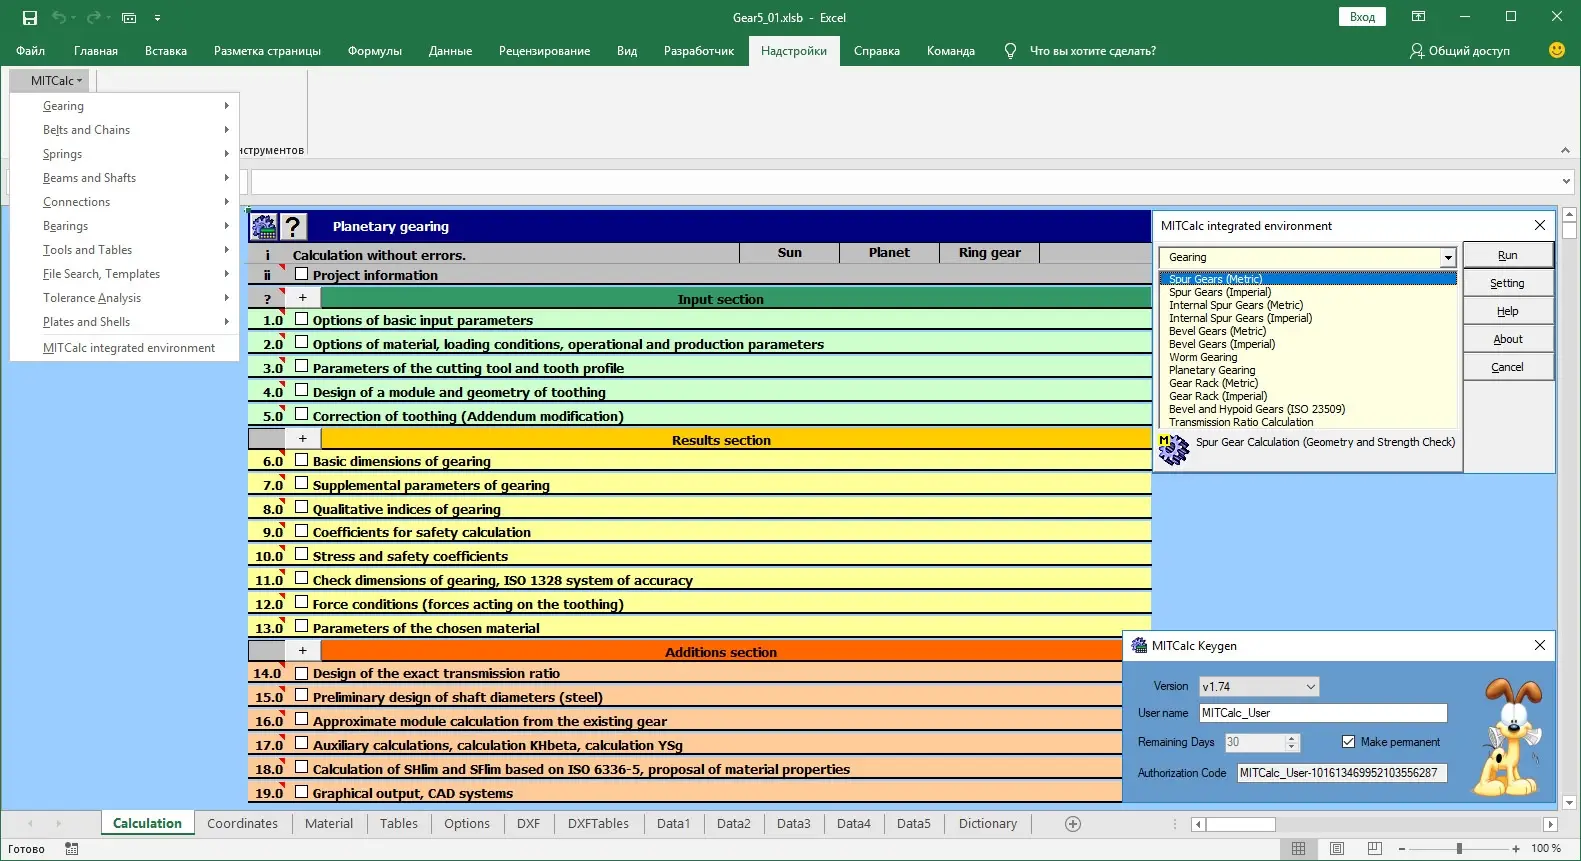Select MITCalc integrated environment menu entry

coord(129,348)
